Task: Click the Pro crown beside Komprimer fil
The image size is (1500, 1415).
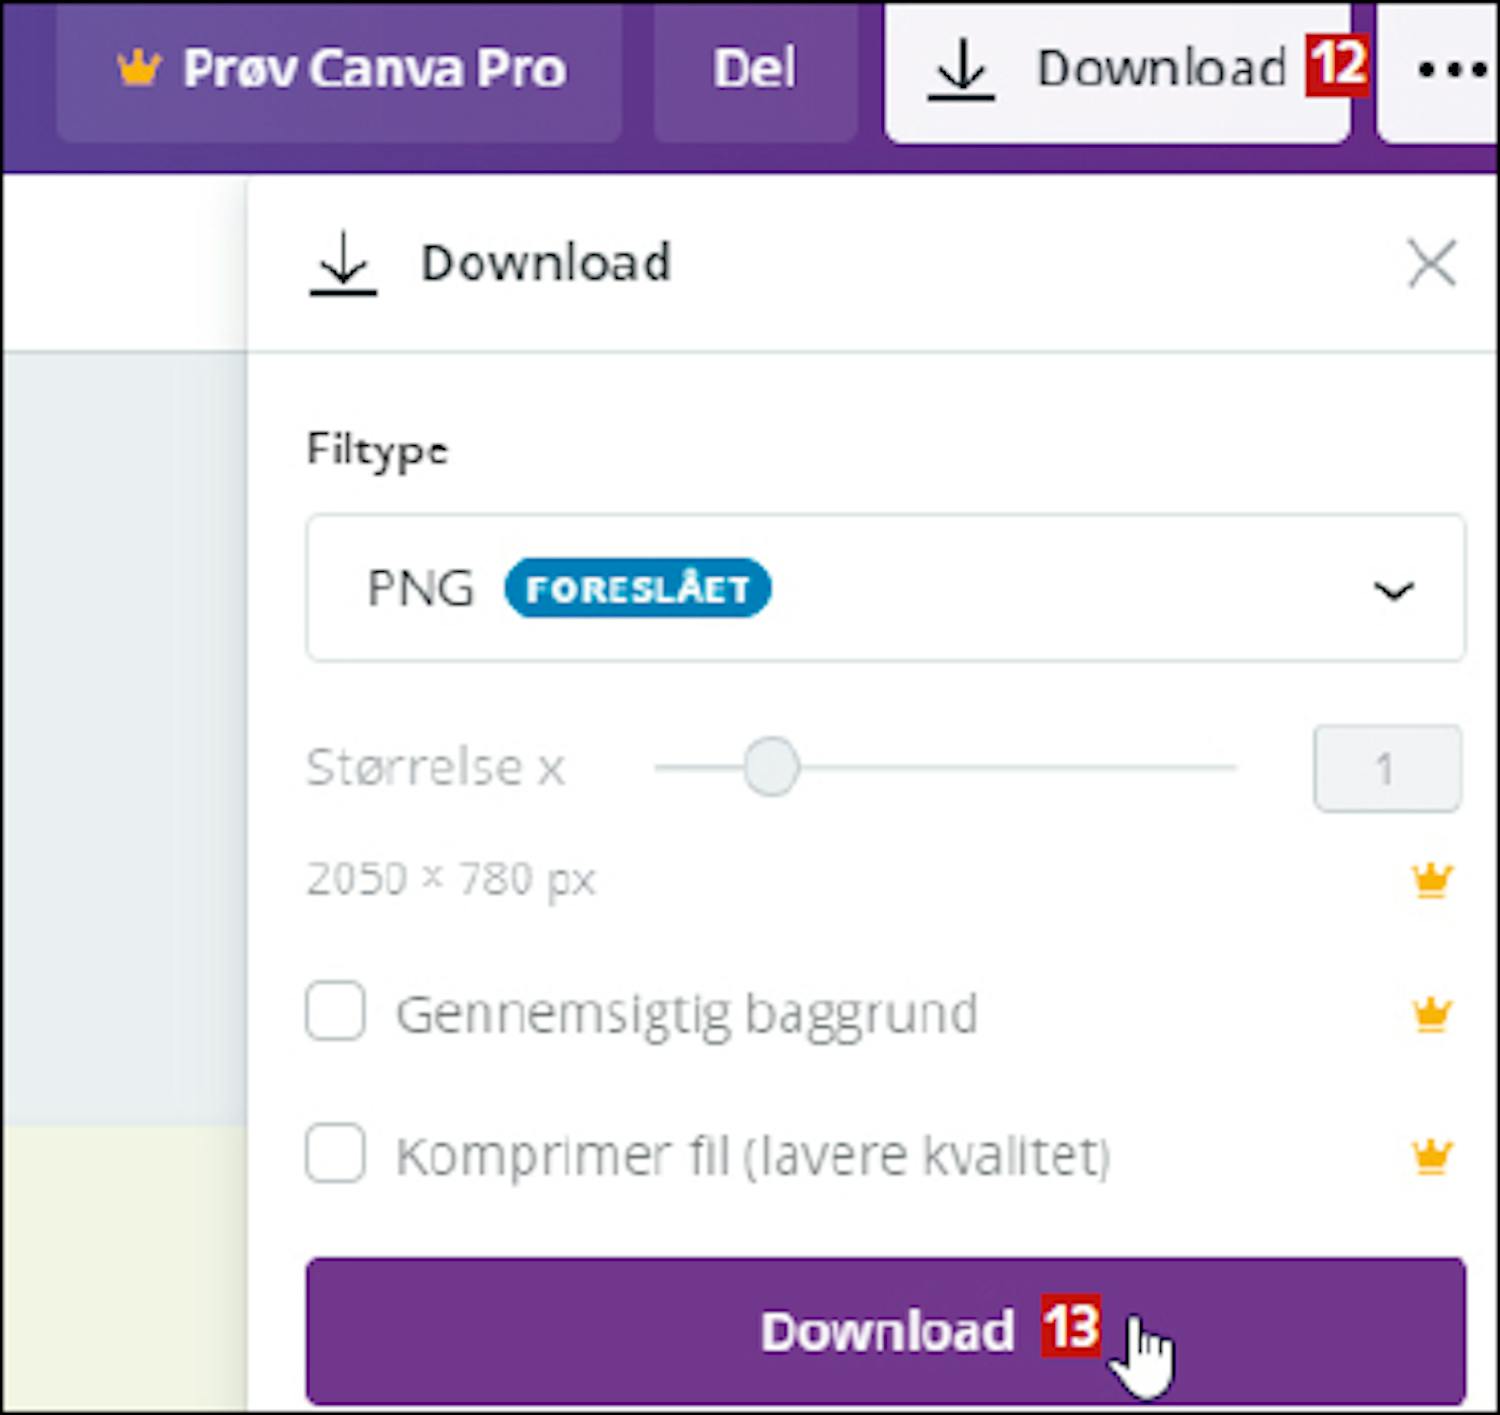Action: coord(1431,1156)
